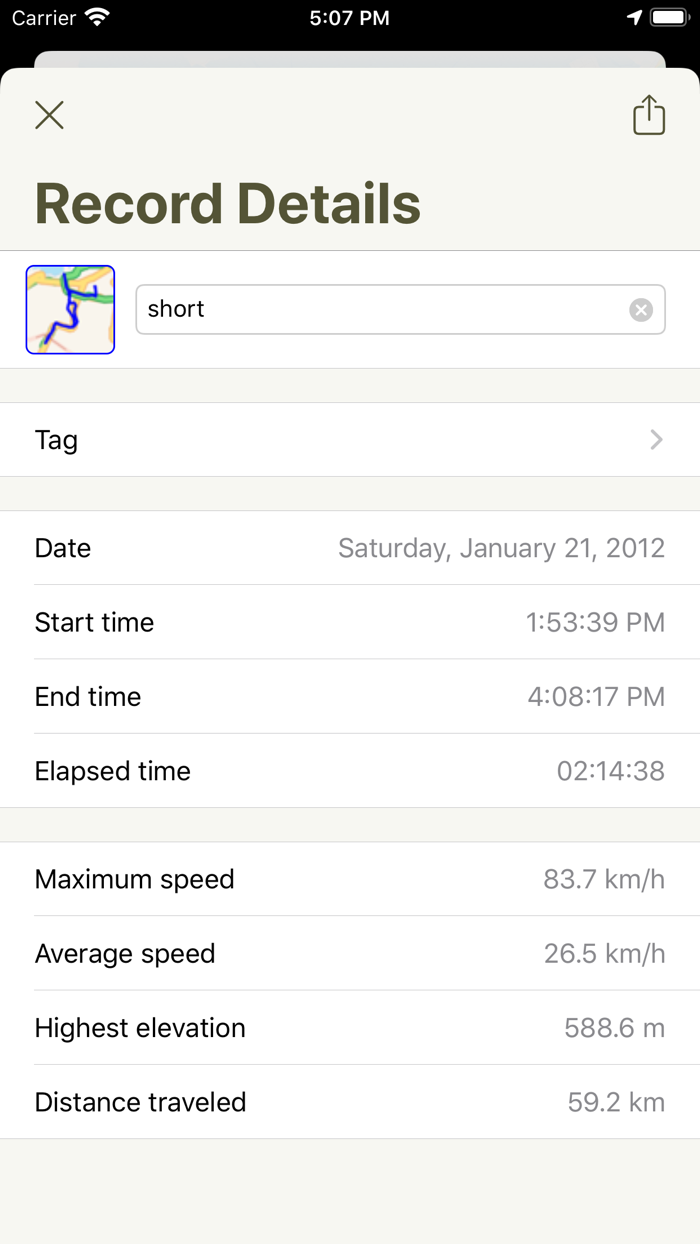Tap the location arrow icon in status bar
The width and height of the screenshot is (700, 1244).
[634, 17]
